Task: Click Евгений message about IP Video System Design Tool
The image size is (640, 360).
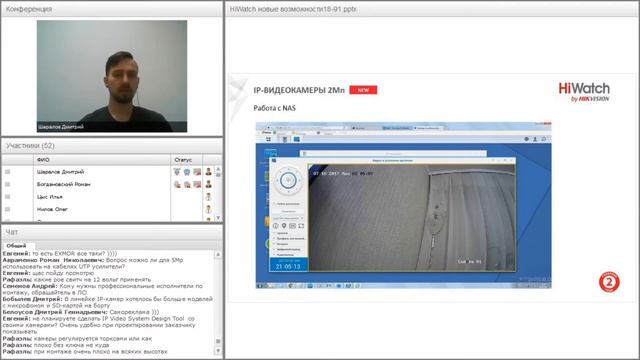Action: coord(99,325)
